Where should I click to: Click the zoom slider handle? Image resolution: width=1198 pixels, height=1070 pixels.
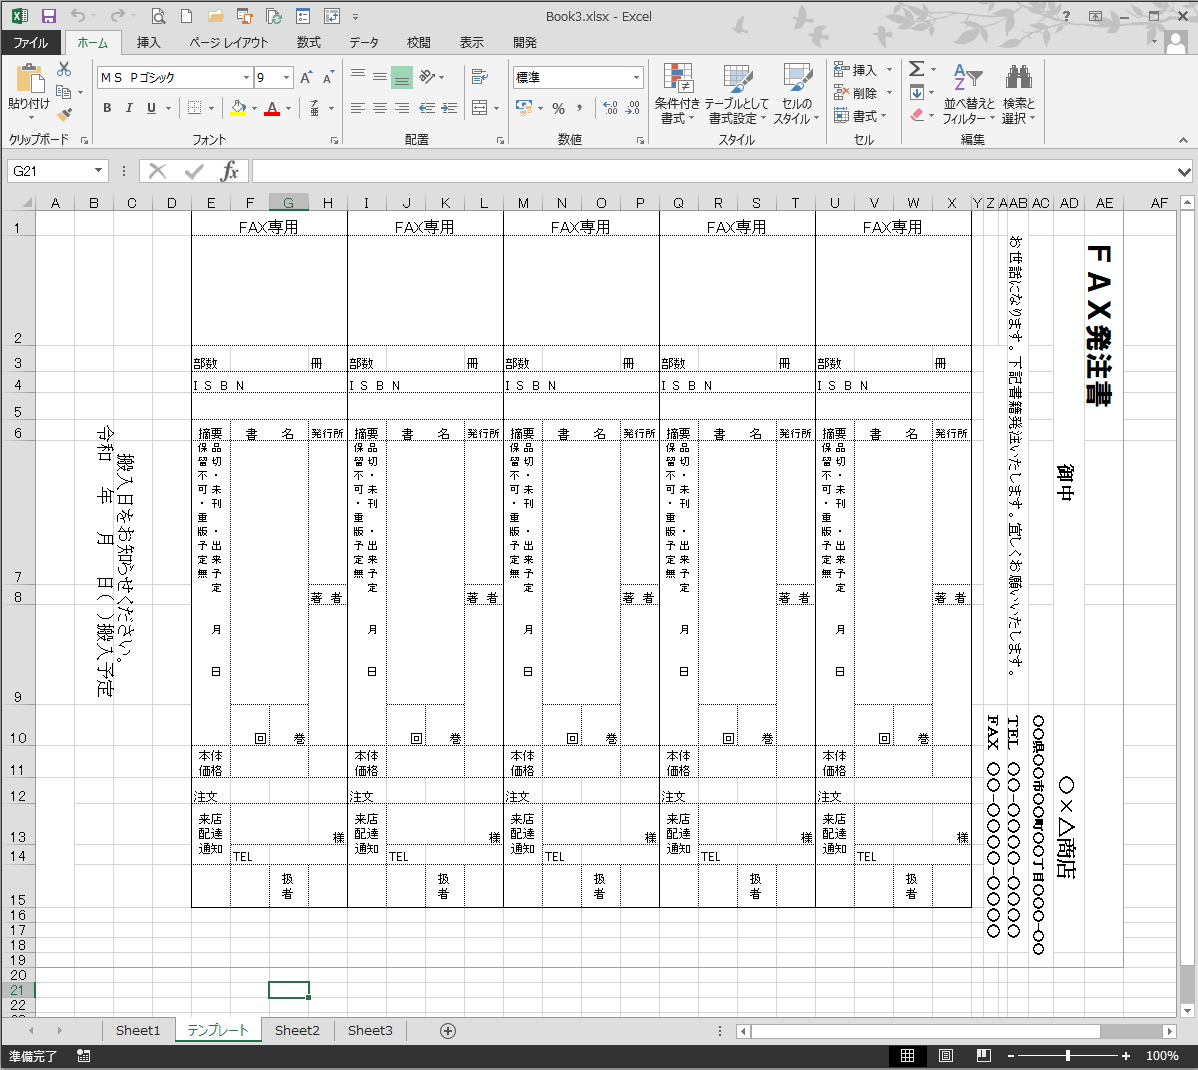(1067, 1055)
